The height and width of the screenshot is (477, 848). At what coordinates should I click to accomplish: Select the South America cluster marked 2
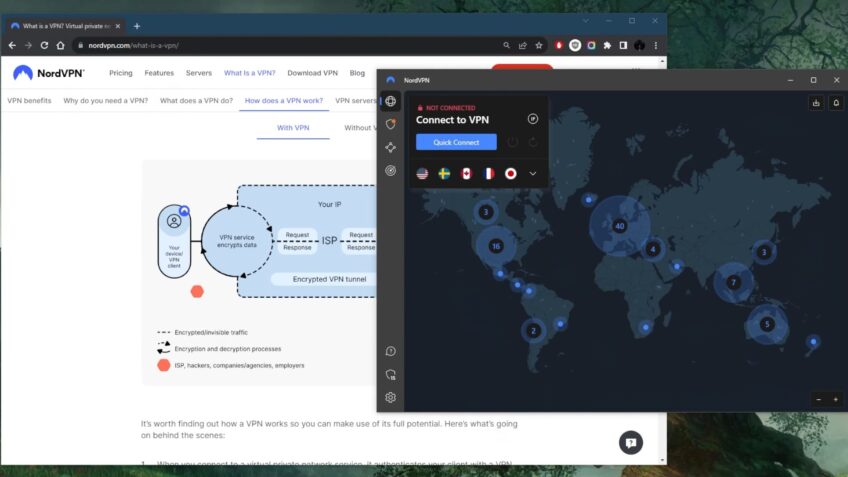(x=533, y=330)
